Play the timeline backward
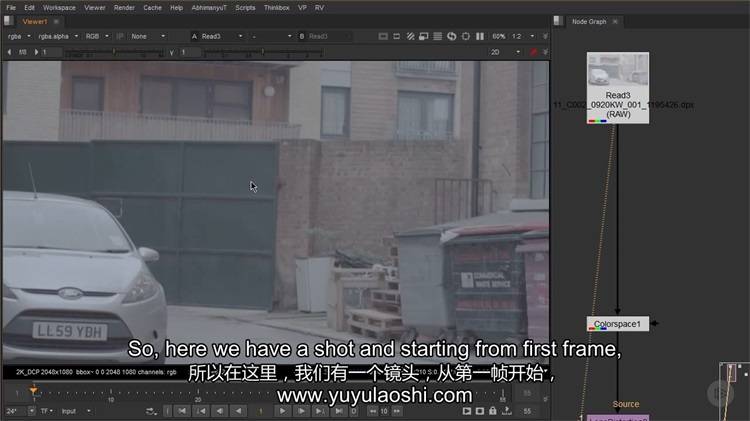Screen dimensions: 750x421 pos(238,411)
